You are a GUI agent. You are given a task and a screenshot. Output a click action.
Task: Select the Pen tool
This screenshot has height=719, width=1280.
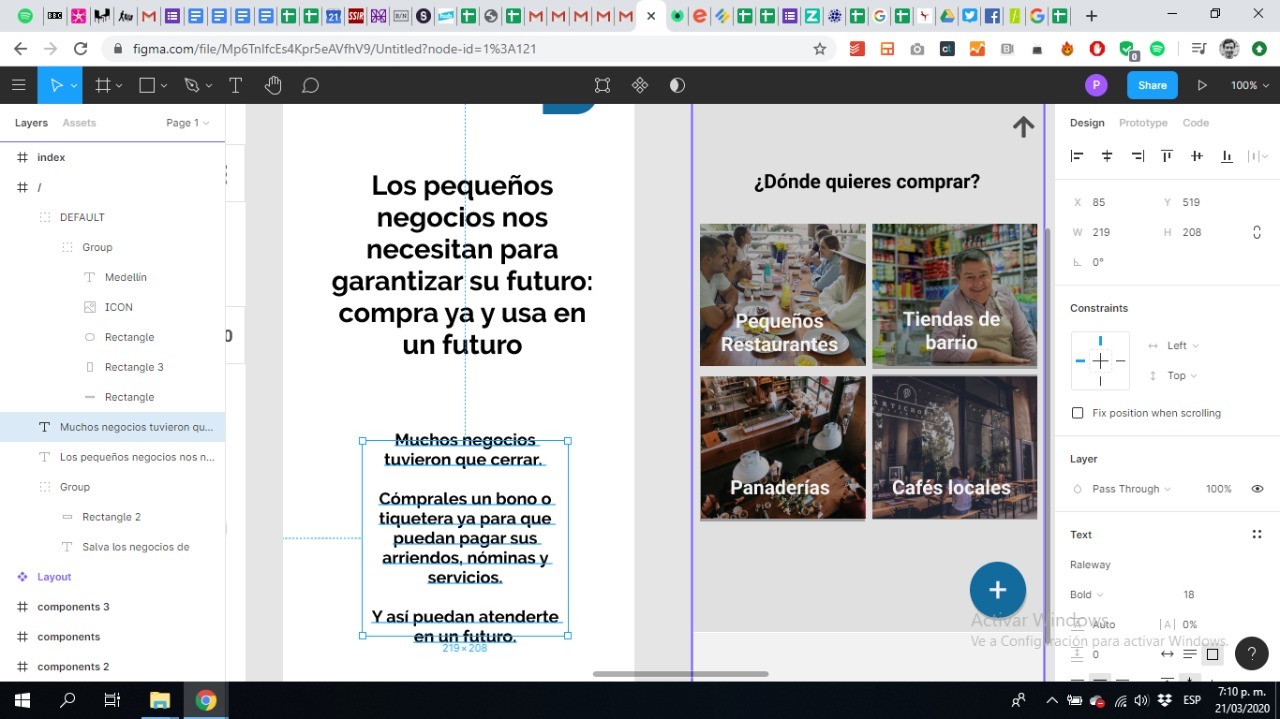(x=191, y=85)
